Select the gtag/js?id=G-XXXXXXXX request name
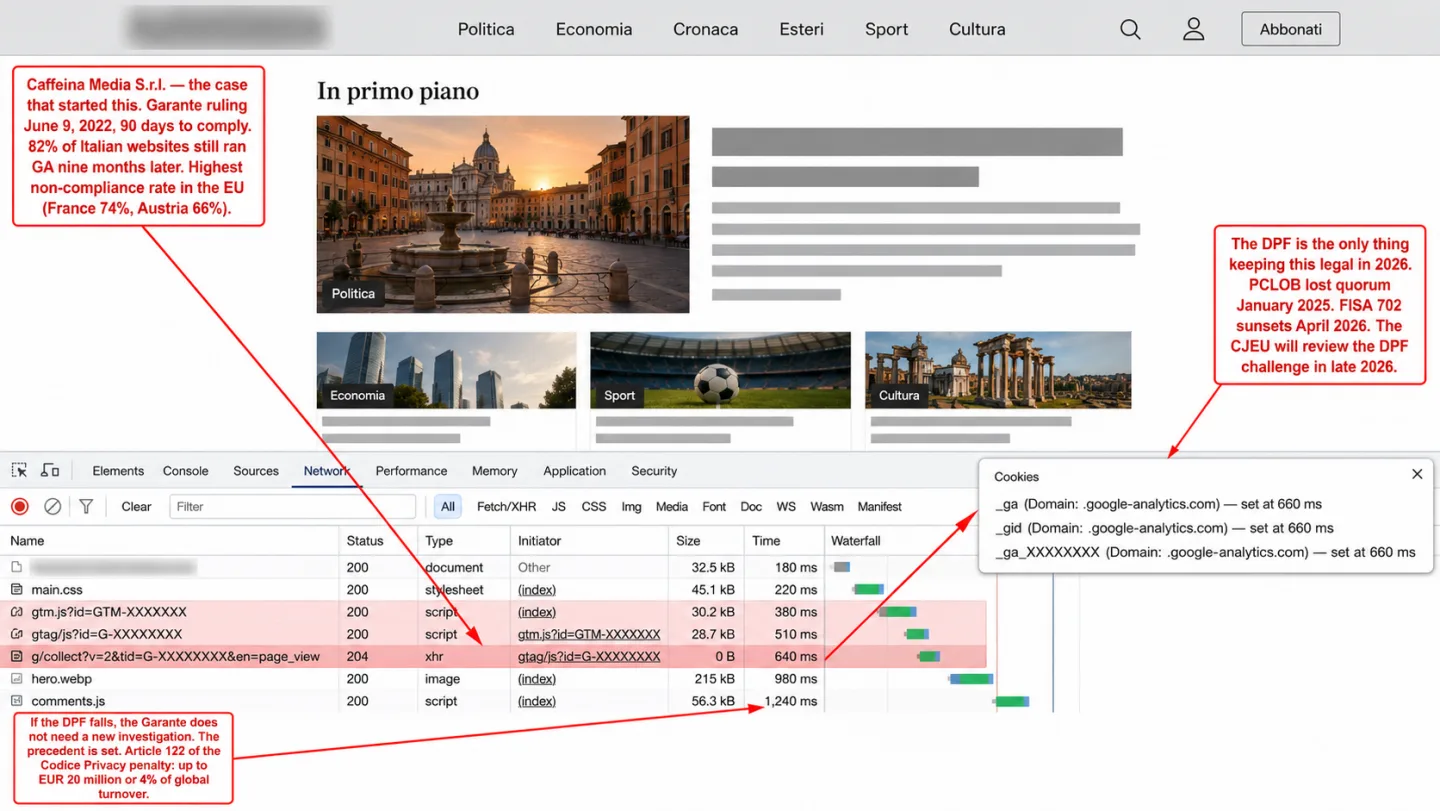 click(106, 634)
